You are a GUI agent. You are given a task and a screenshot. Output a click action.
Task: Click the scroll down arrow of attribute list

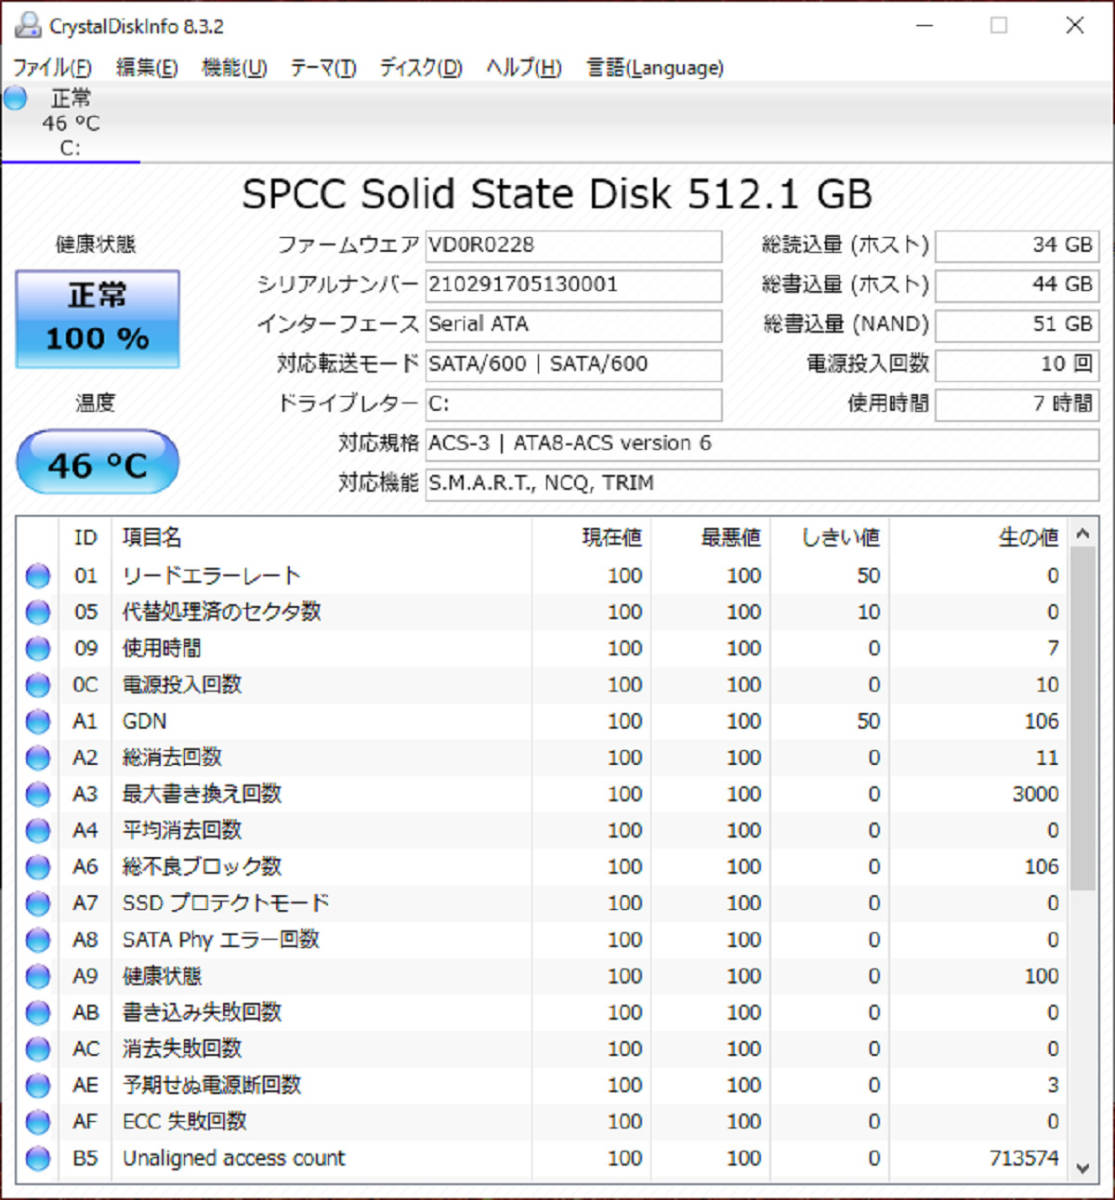[x=1082, y=1166]
